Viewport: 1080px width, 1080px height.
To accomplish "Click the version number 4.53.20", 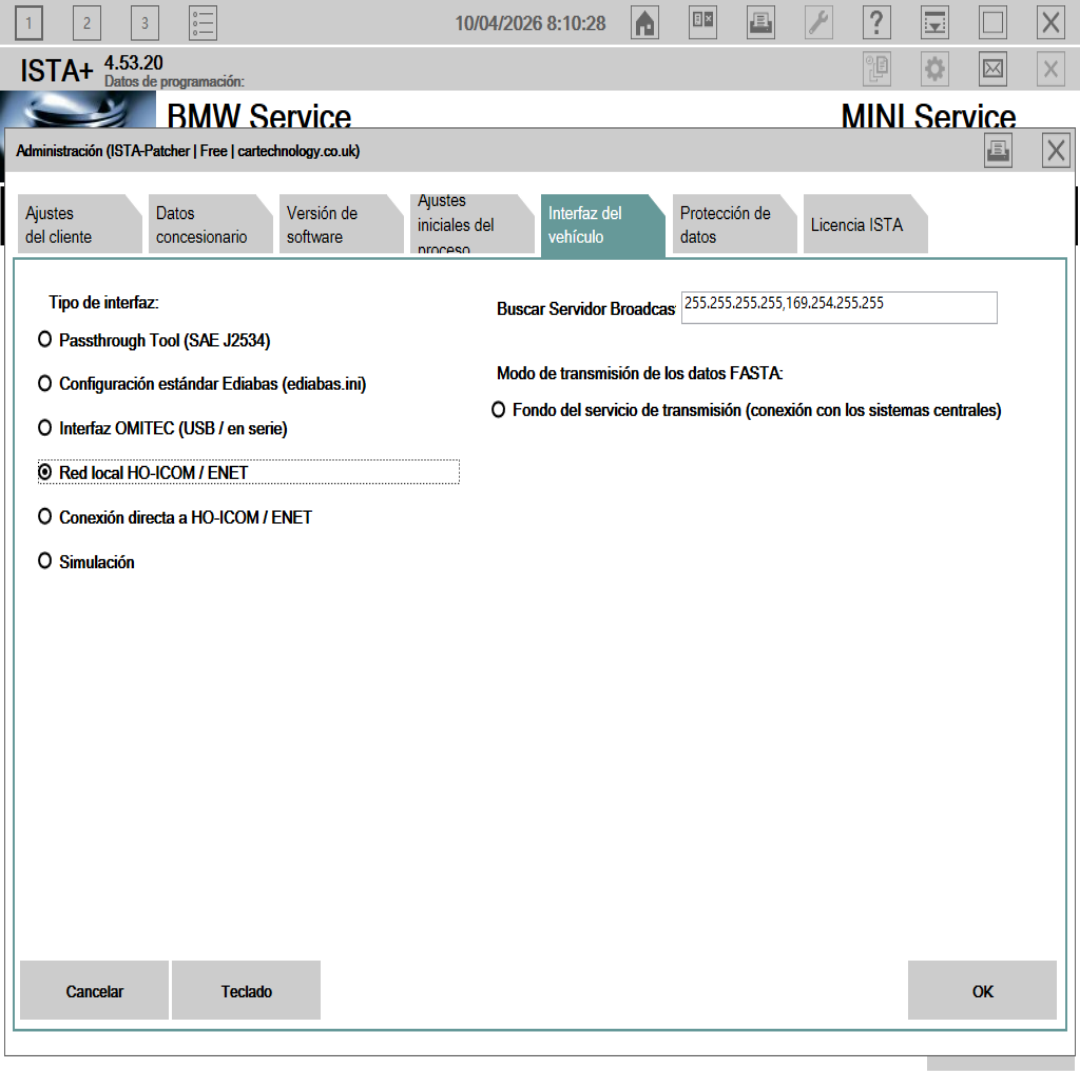I will [134, 63].
